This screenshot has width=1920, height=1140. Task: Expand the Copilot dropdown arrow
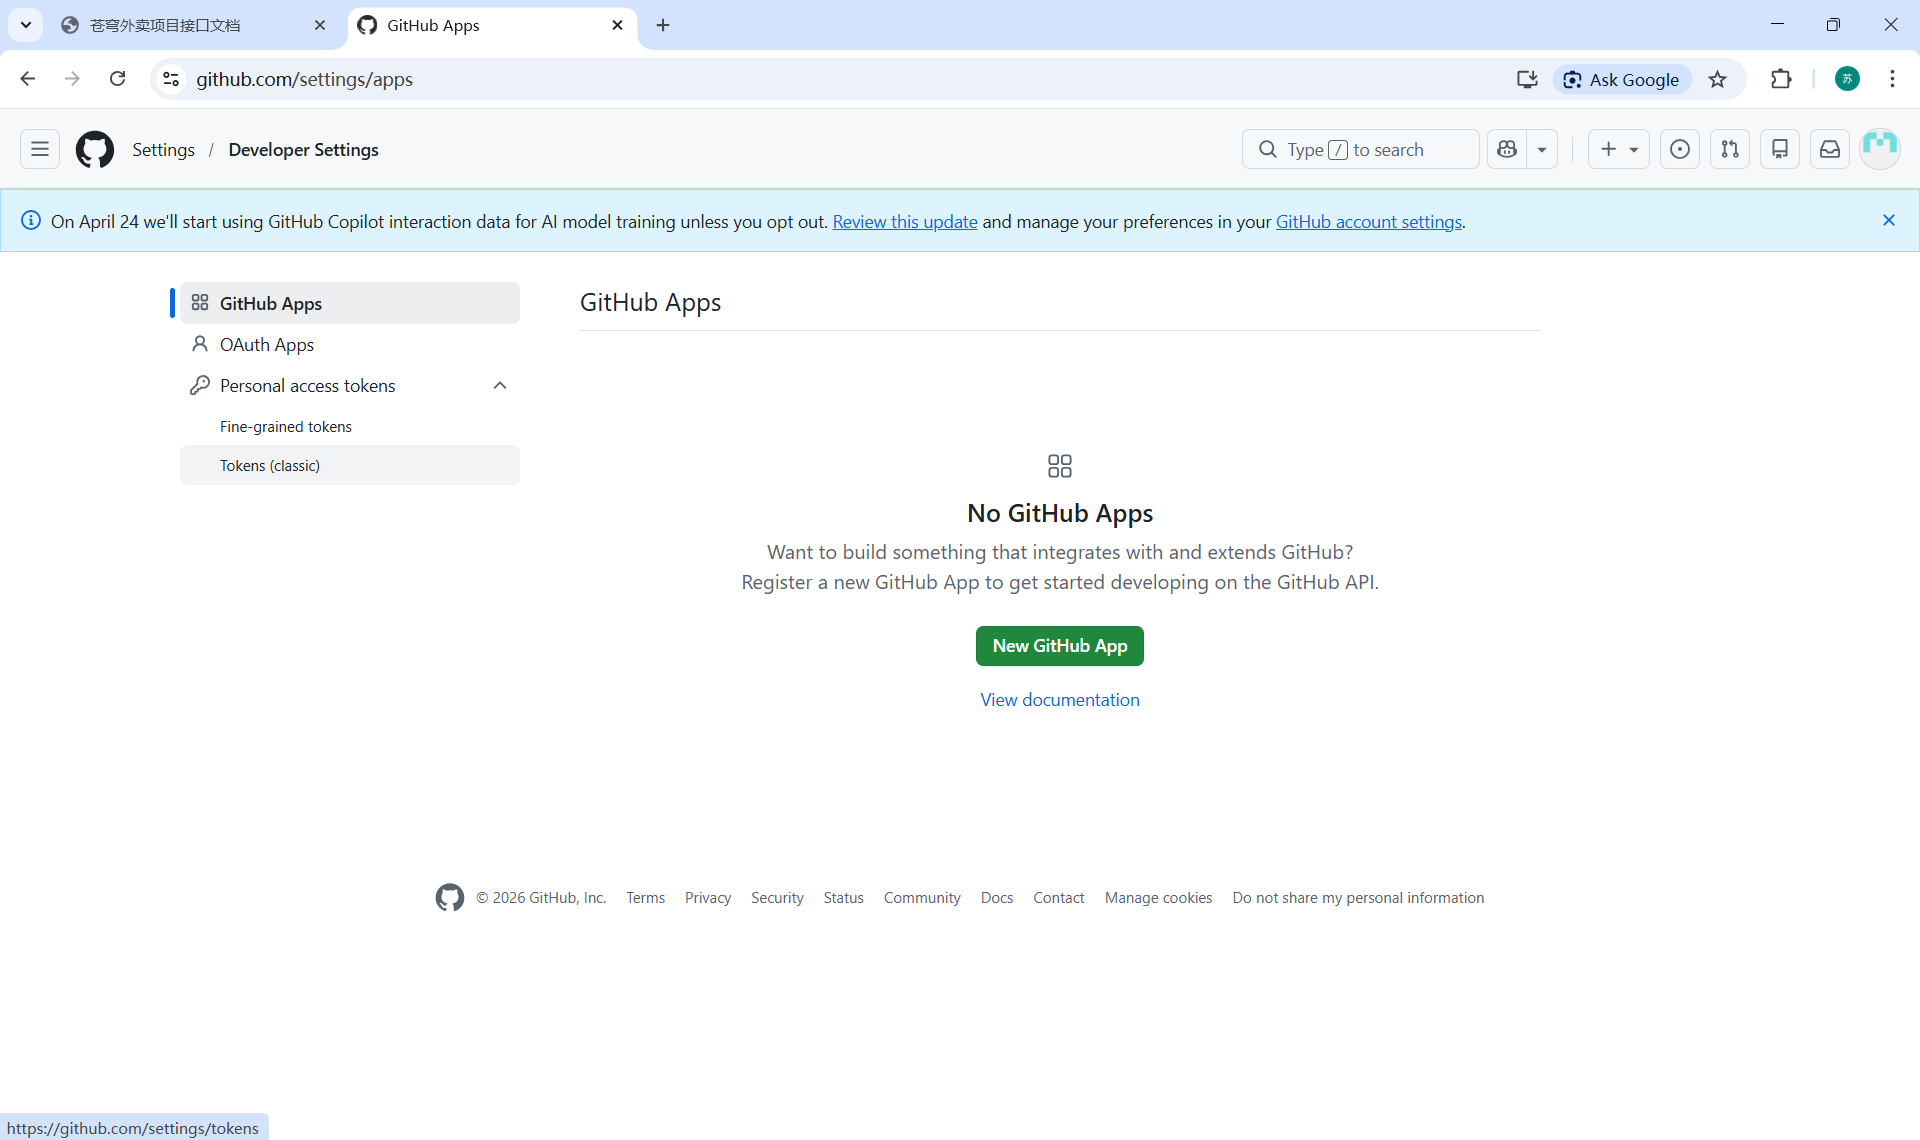click(1542, 149)
